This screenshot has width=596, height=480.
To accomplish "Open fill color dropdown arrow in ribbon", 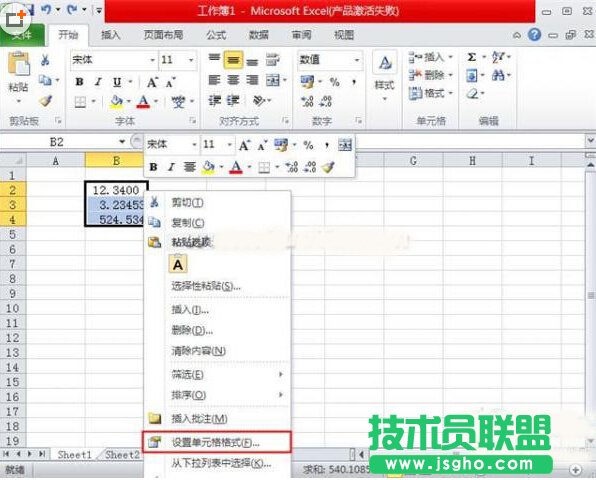I will 129,101.
